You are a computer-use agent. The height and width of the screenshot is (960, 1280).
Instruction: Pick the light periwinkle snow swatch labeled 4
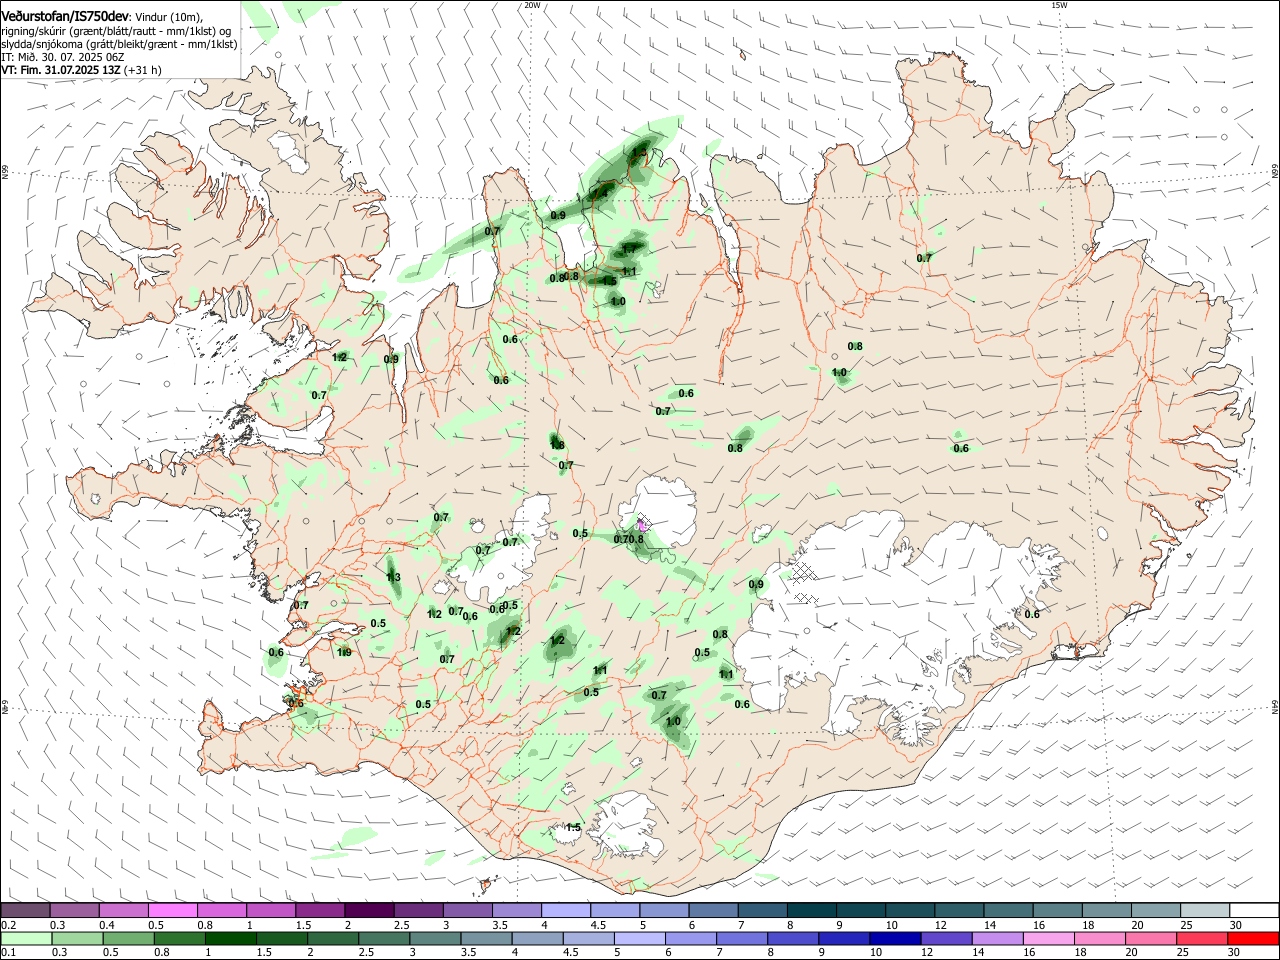[x=565, y=911]
